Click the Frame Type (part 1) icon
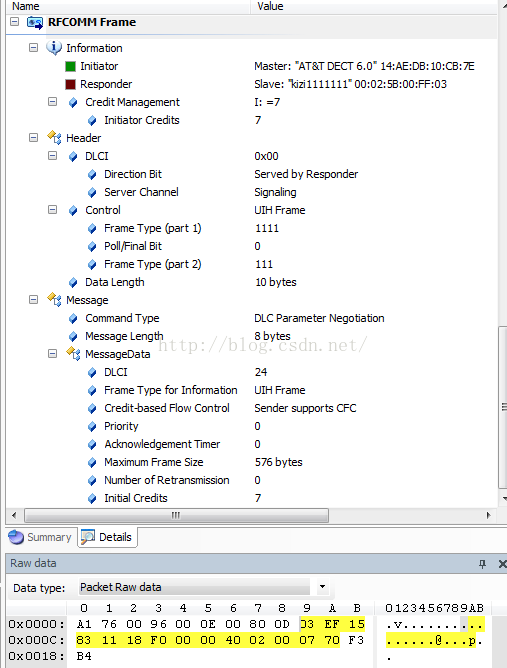The image size is (507, 668). pos(92,229)
